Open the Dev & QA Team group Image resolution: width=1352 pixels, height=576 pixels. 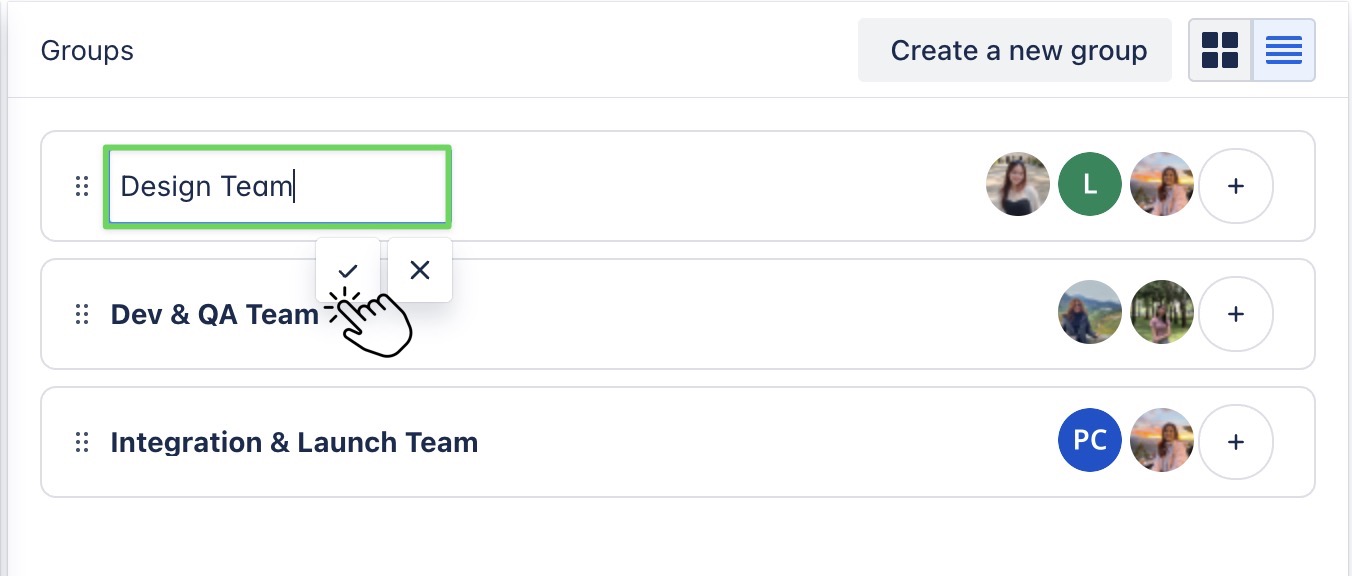point(215,314)
